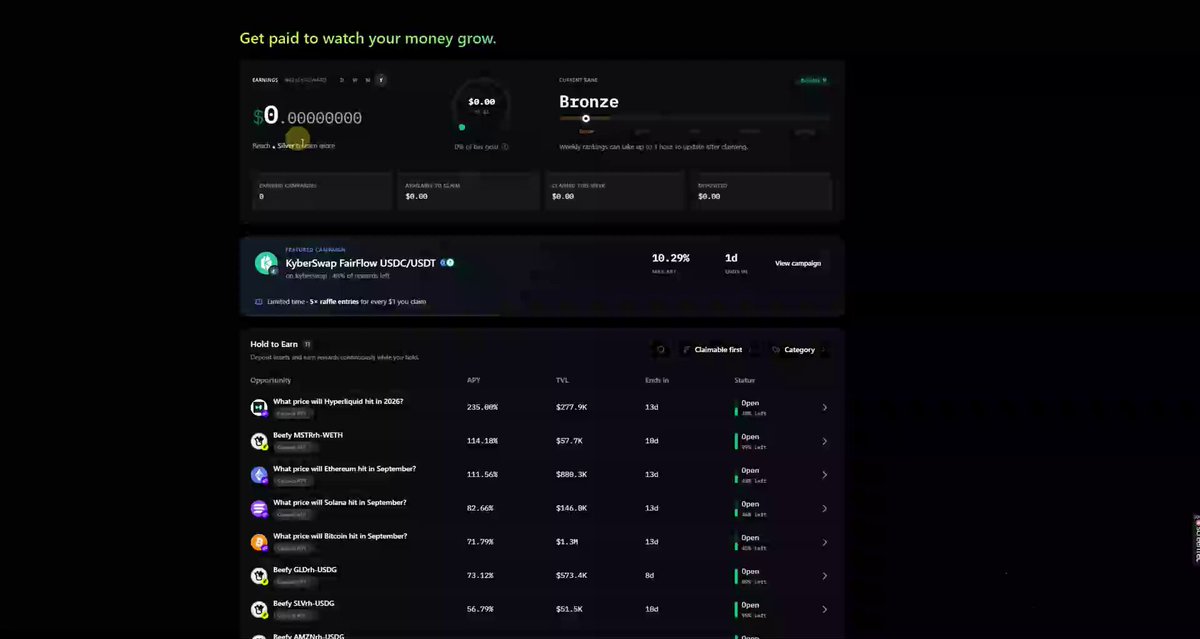
Task: Expand the Beefy SLVrh-USDG row chevron
Action: point(825,609)
